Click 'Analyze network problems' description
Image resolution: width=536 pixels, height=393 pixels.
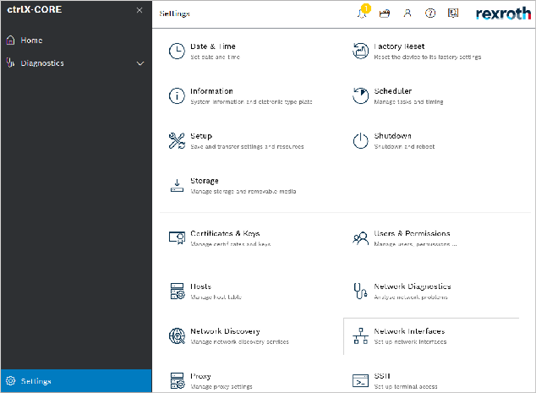(x=411, y=297)
